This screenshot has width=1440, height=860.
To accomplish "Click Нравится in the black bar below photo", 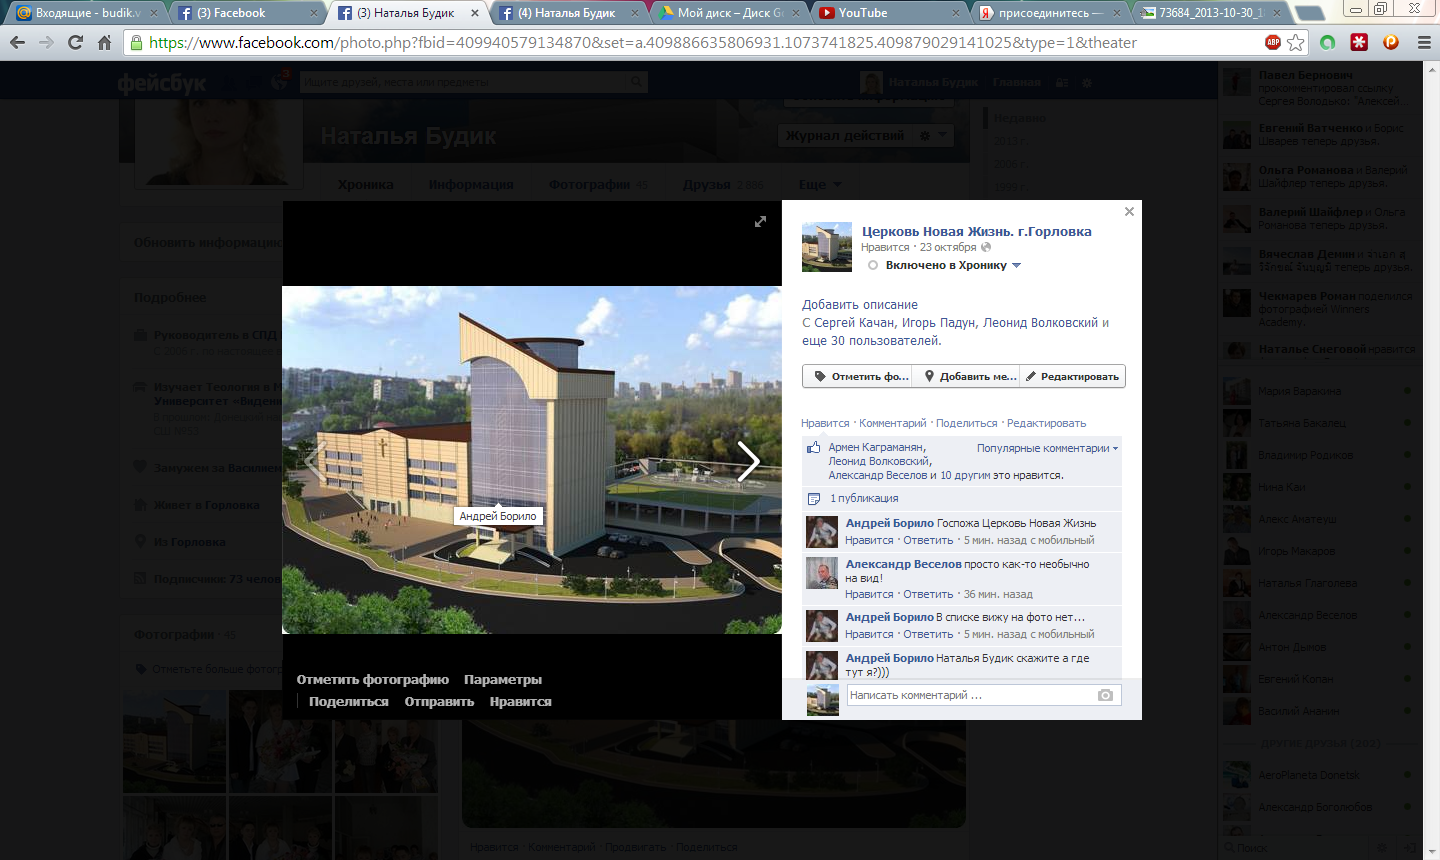I will 520,702.
